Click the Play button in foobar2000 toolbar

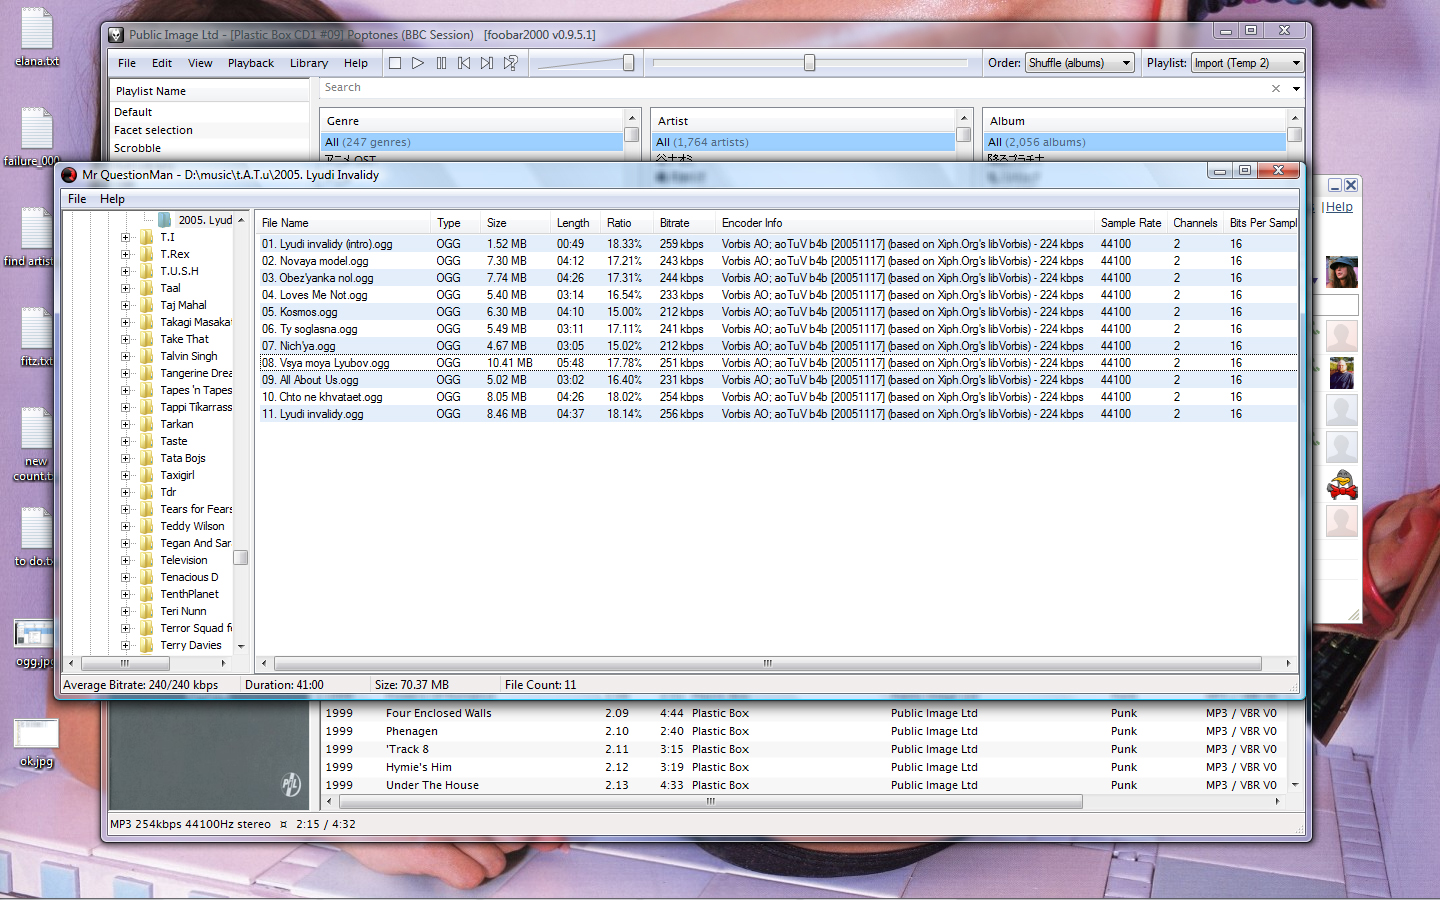(x=418, y=63)
